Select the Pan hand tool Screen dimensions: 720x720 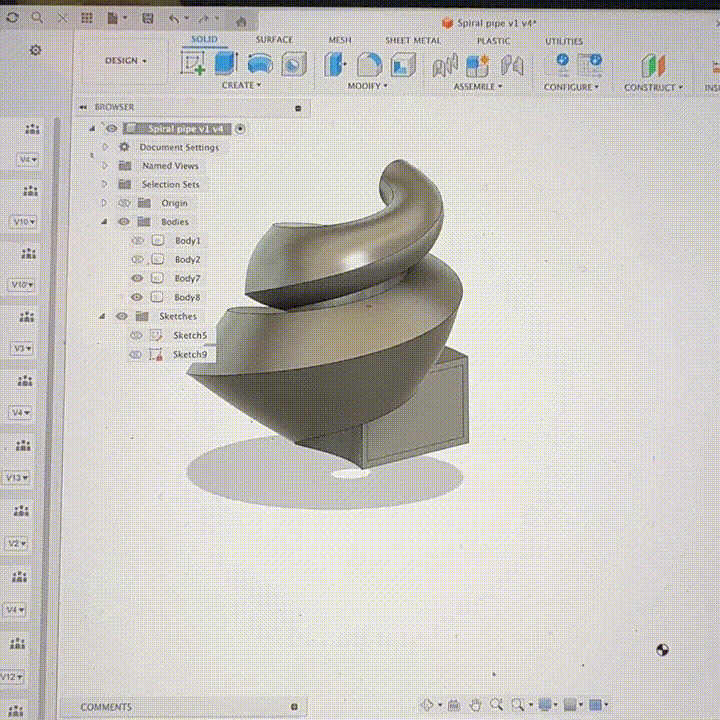coord(475,705)
